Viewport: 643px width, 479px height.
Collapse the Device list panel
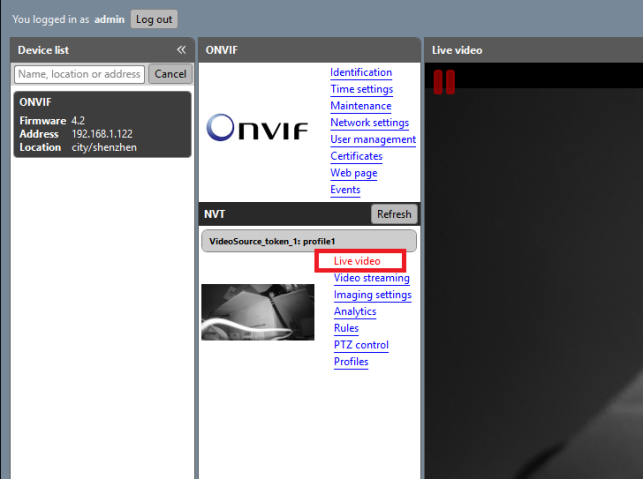pos(181,50)
